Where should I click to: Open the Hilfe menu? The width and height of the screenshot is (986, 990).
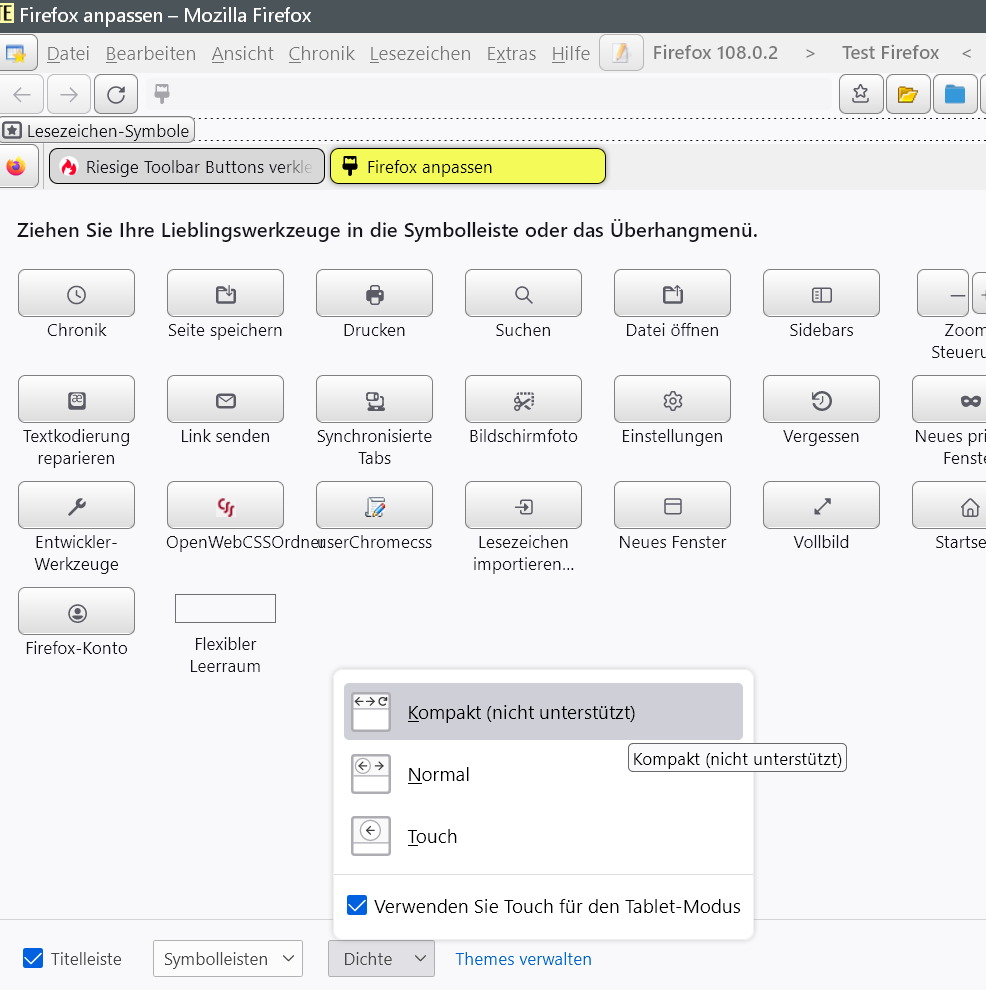point(571,54)
